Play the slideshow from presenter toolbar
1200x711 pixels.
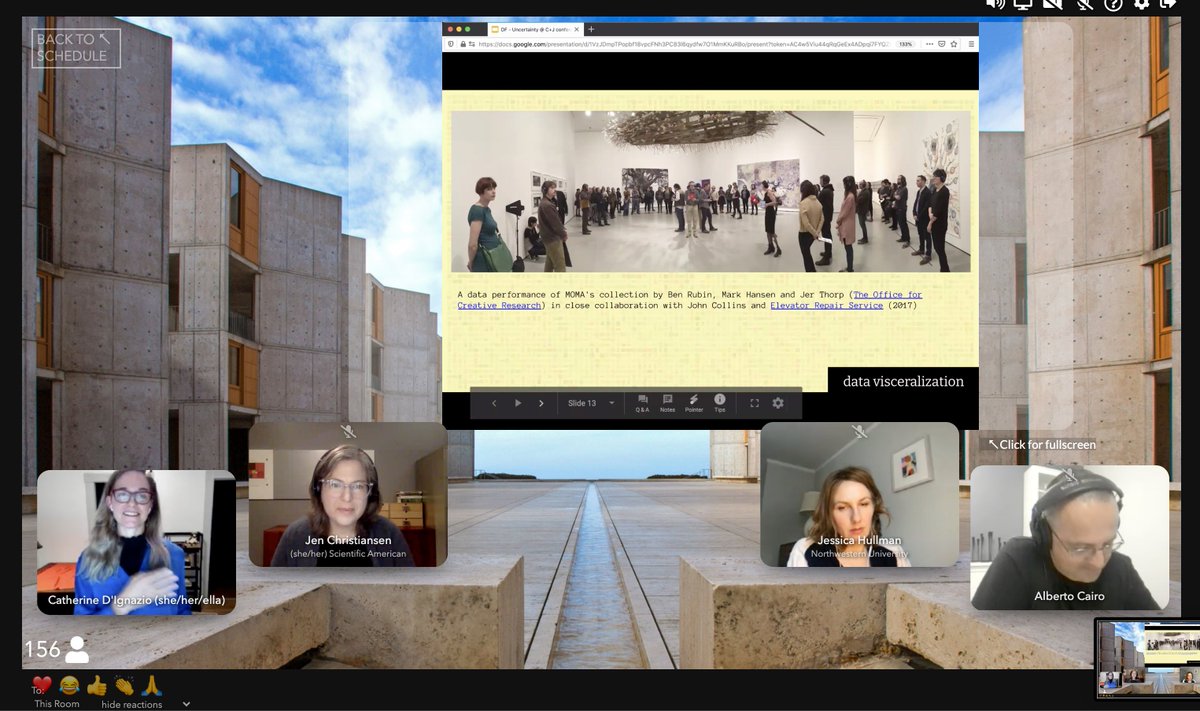coord(518,403)
